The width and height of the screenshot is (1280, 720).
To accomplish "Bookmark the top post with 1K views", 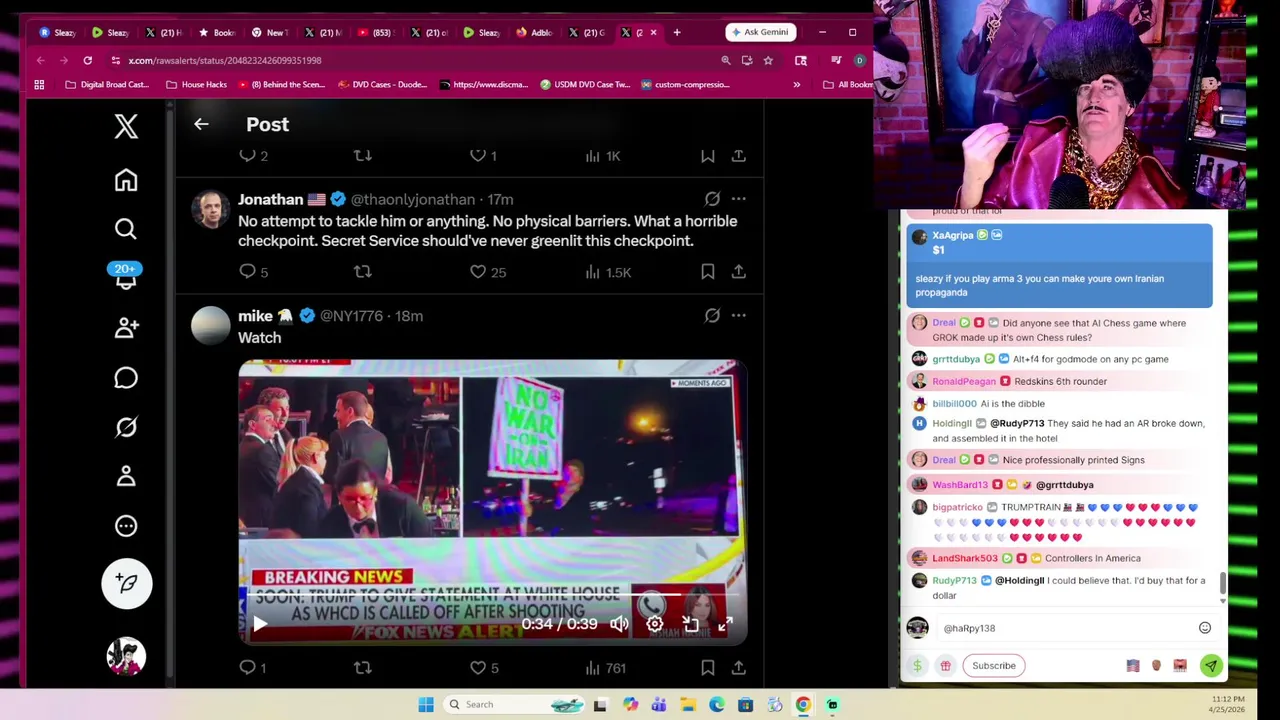I will pos(708,156).
